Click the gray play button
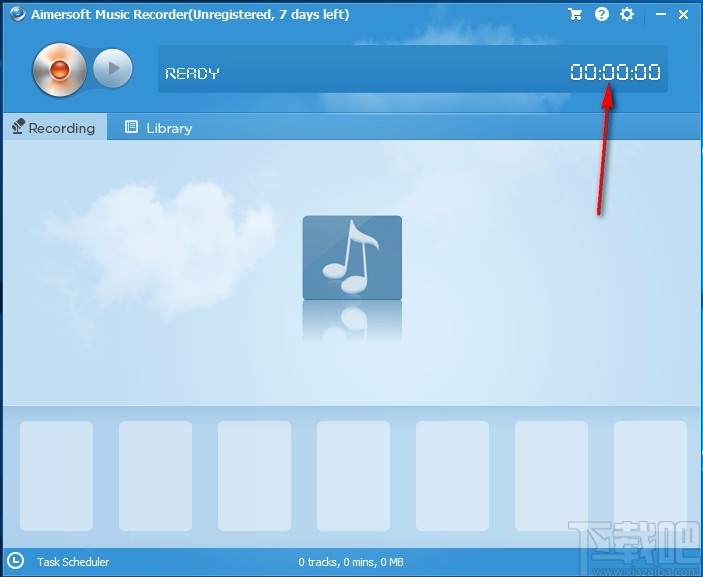 click(113, 68)
